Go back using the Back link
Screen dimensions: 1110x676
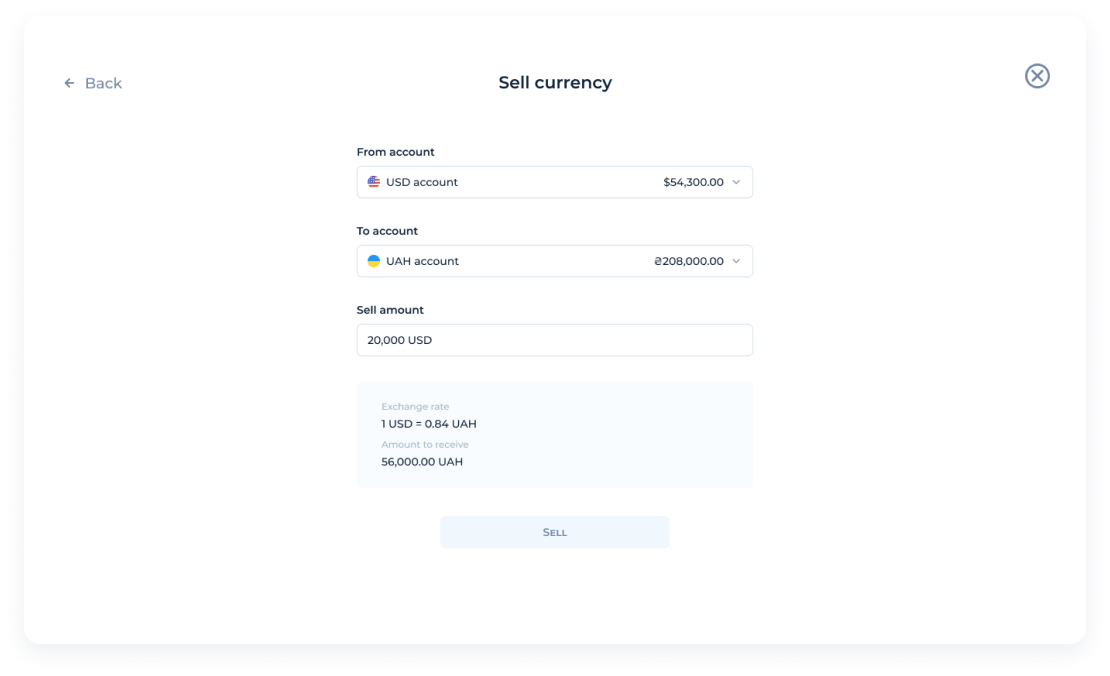point(103,83)
